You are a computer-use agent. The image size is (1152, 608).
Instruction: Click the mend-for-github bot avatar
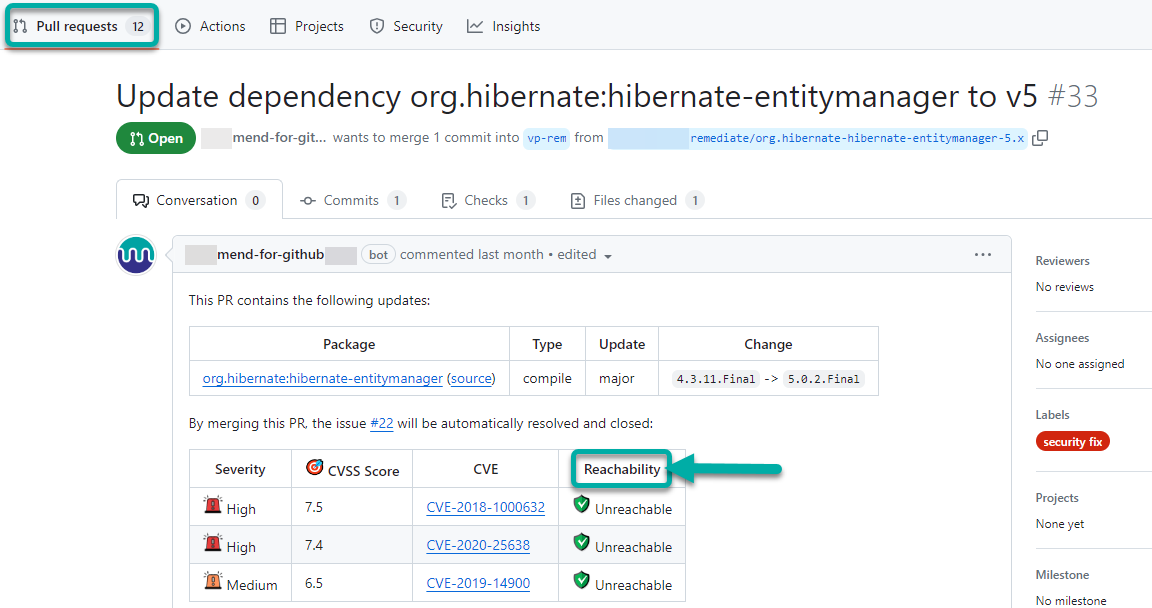[x=136, y=255]
